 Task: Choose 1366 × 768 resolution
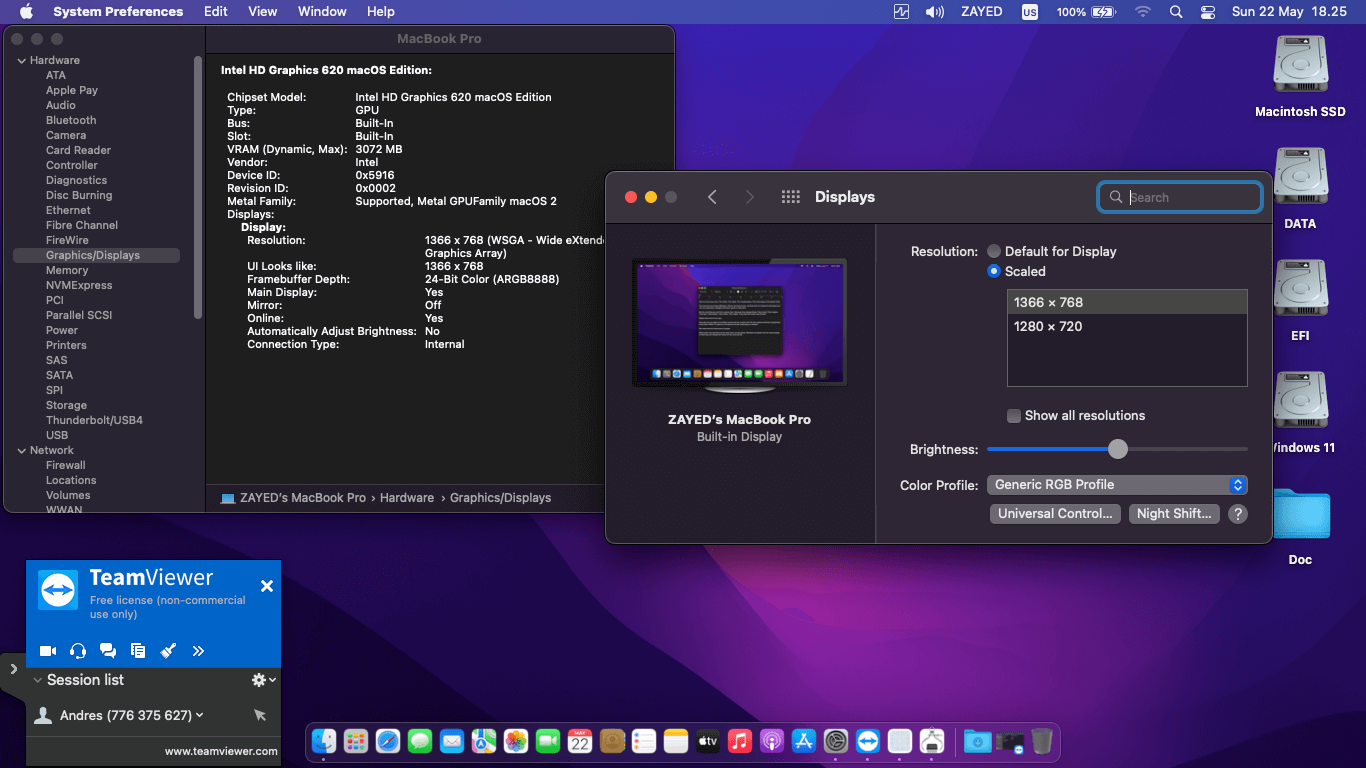1127,302
